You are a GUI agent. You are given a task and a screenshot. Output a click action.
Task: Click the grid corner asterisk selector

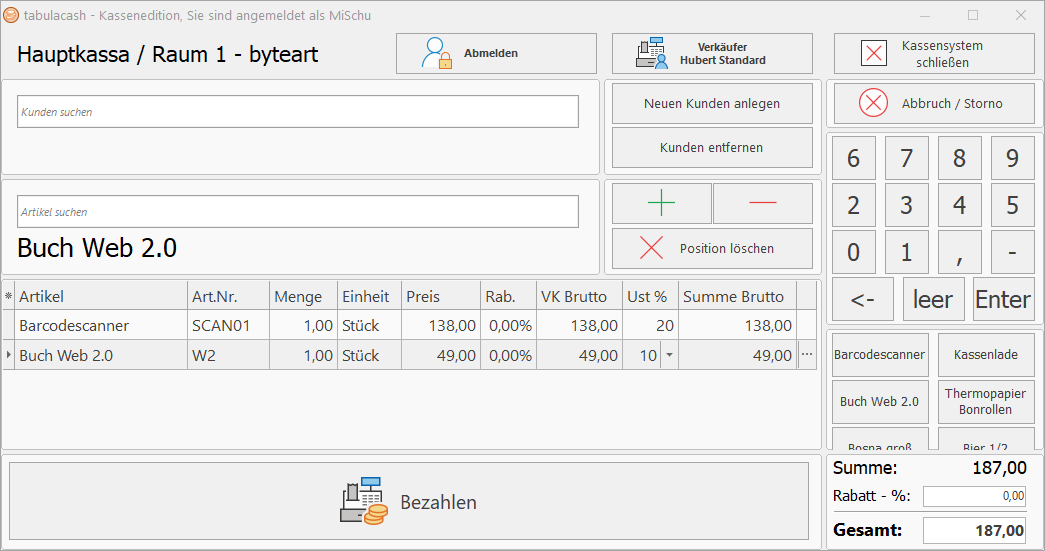pyautogui.click(x=9, y=296)
